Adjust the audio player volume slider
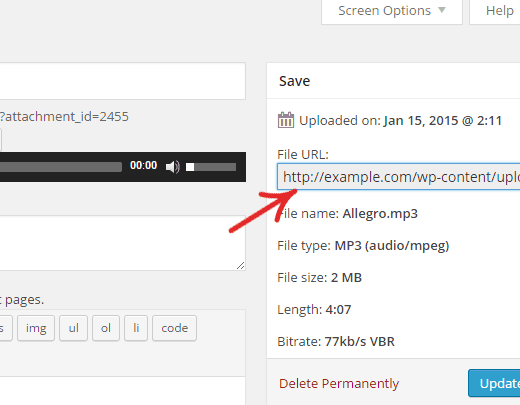The height and width of the screenshot is (405, 520). point(211,167)
